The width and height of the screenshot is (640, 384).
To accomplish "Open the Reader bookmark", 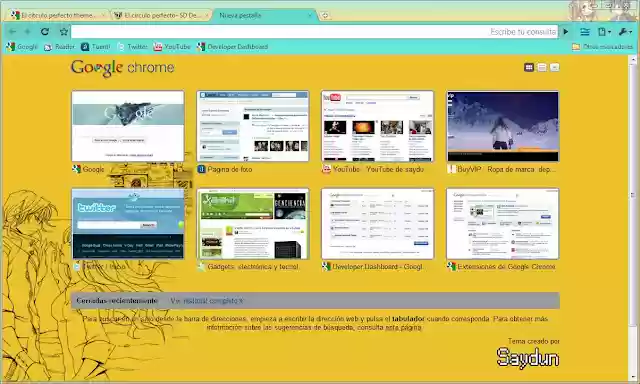I will 60,47.
